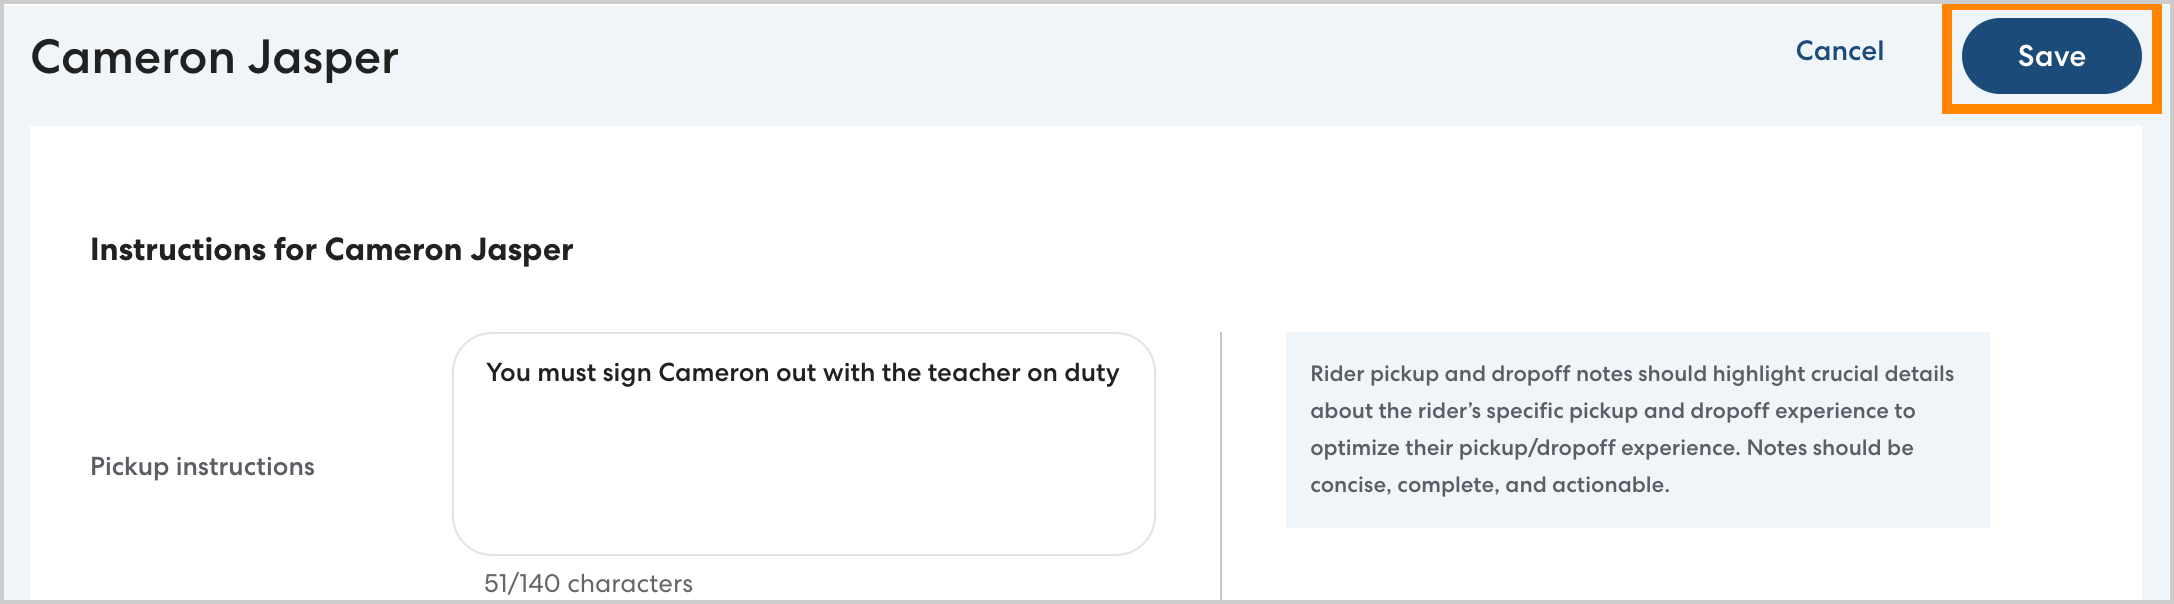The height and width of the screenshot is (604, 2174).
Task: Click the Instructions for Cameron Jasper heading
Action: [x=331, y=249]
